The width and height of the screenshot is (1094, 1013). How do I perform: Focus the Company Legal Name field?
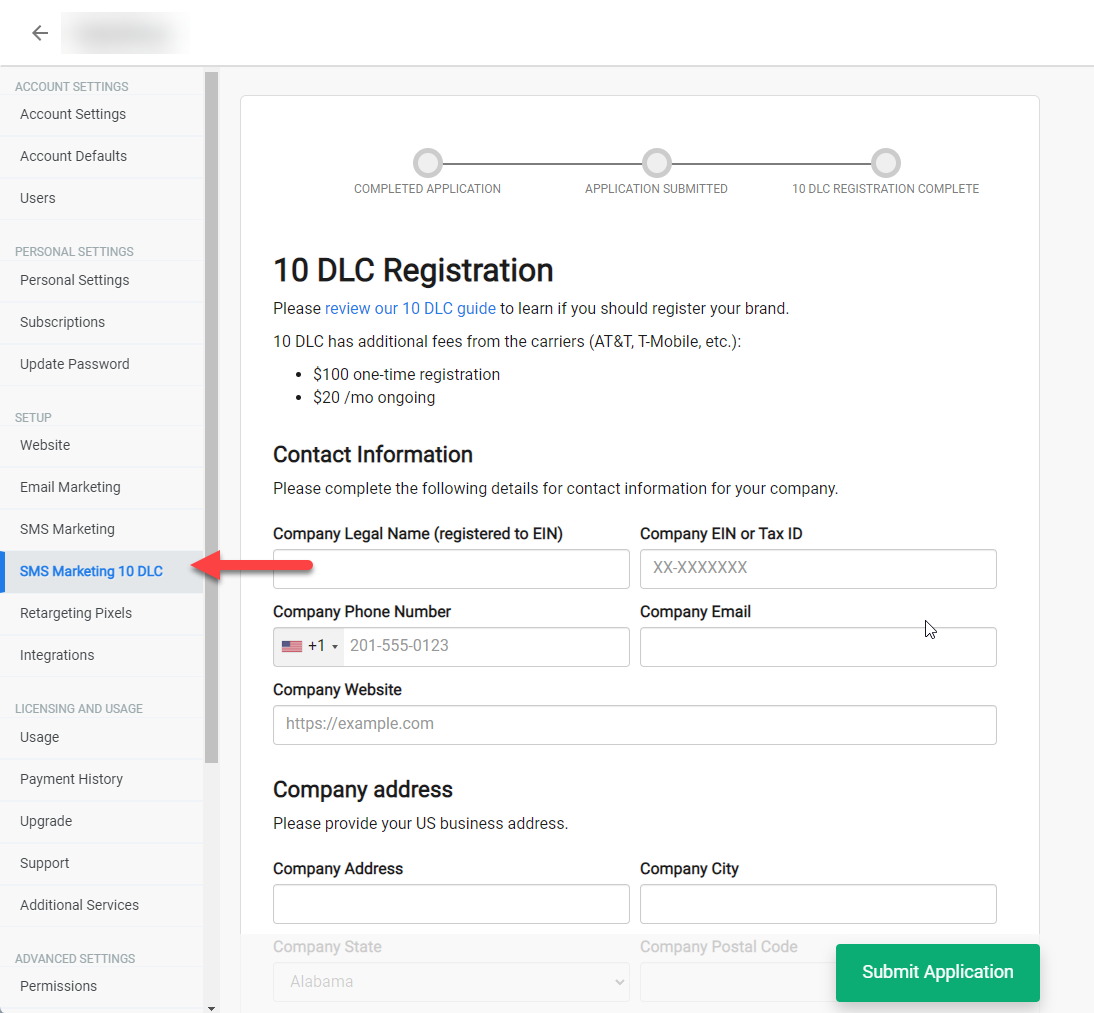tap(451, 569)
